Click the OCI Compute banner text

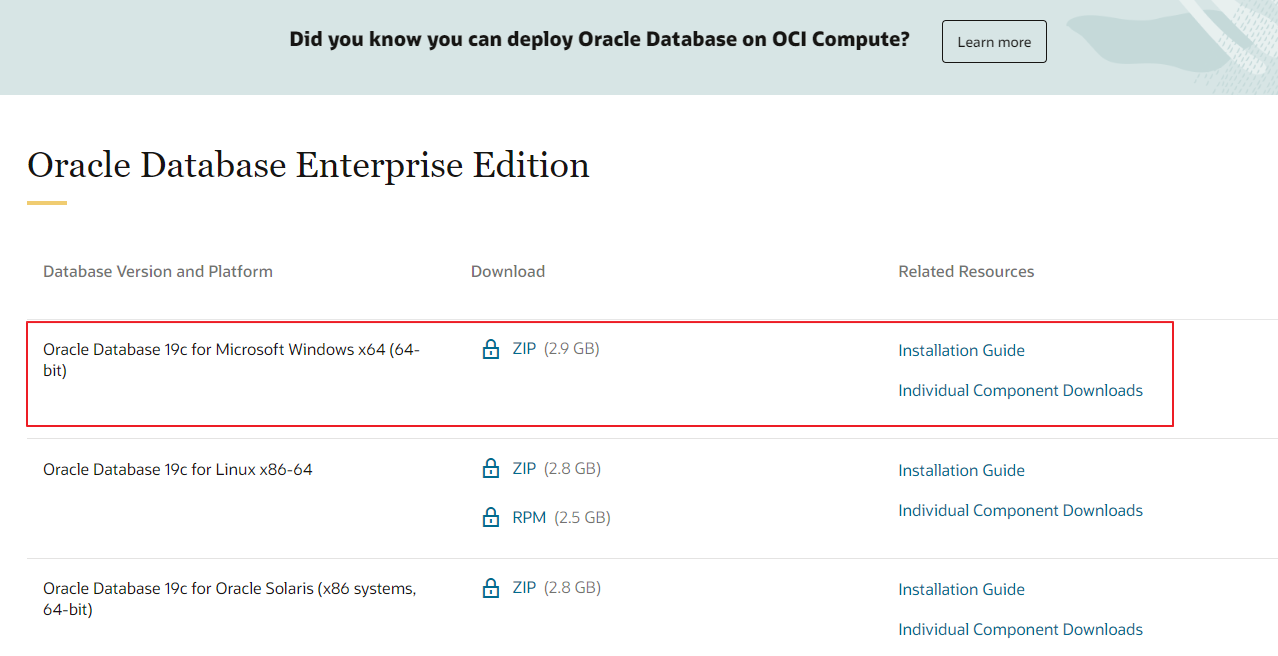tap(600, 40)
